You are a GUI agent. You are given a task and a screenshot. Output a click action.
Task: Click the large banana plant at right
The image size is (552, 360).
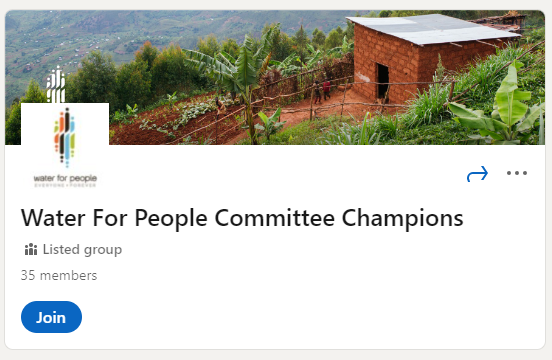tap(500, 106)
